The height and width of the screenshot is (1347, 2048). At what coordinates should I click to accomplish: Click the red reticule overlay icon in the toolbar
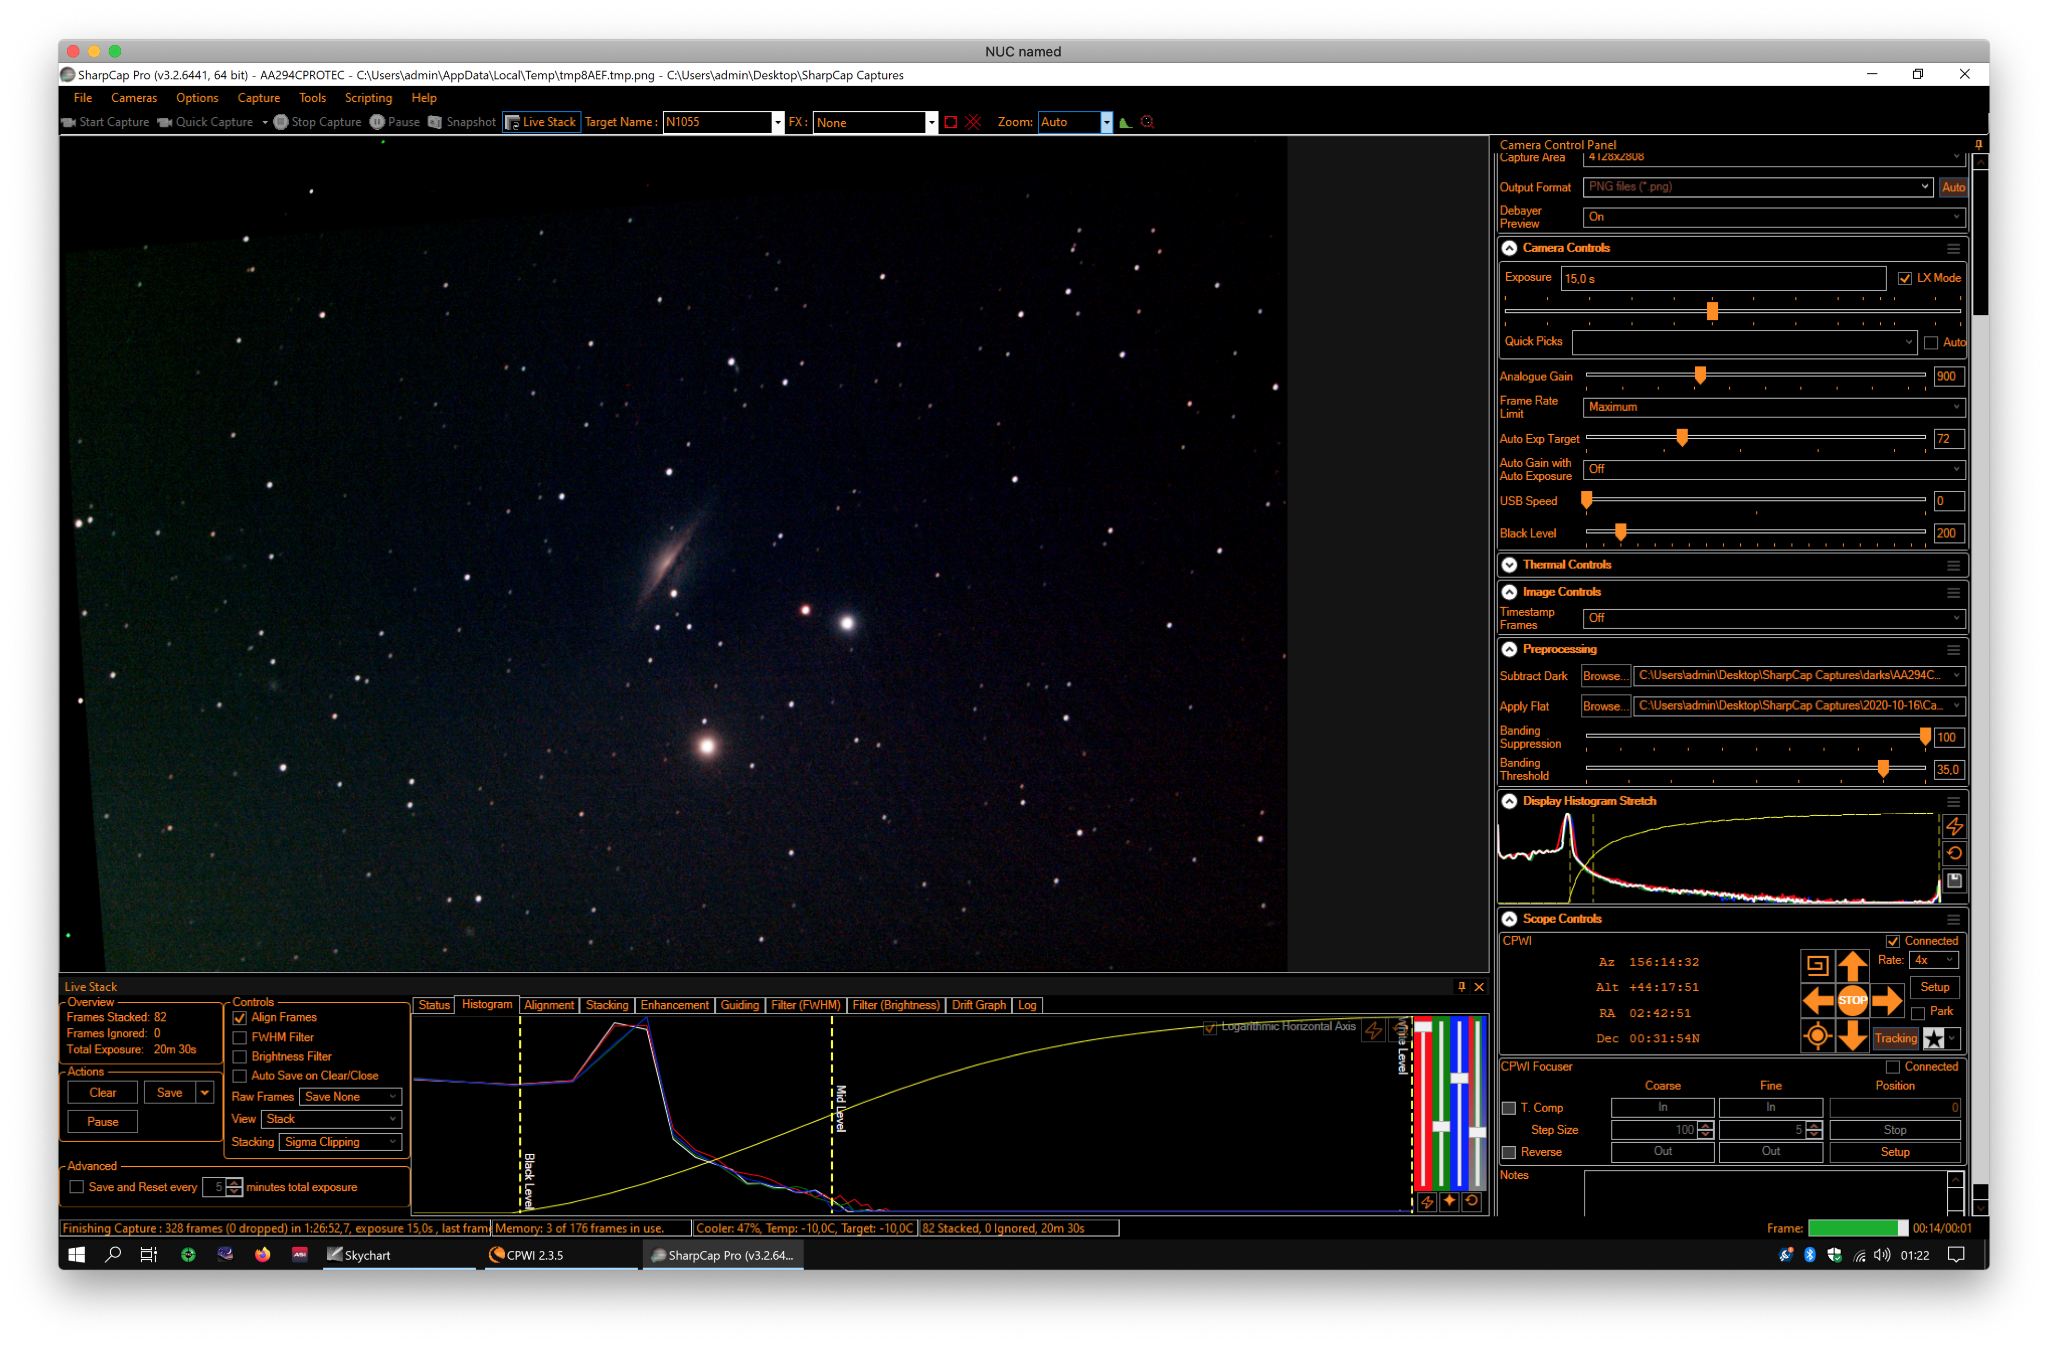973,122
